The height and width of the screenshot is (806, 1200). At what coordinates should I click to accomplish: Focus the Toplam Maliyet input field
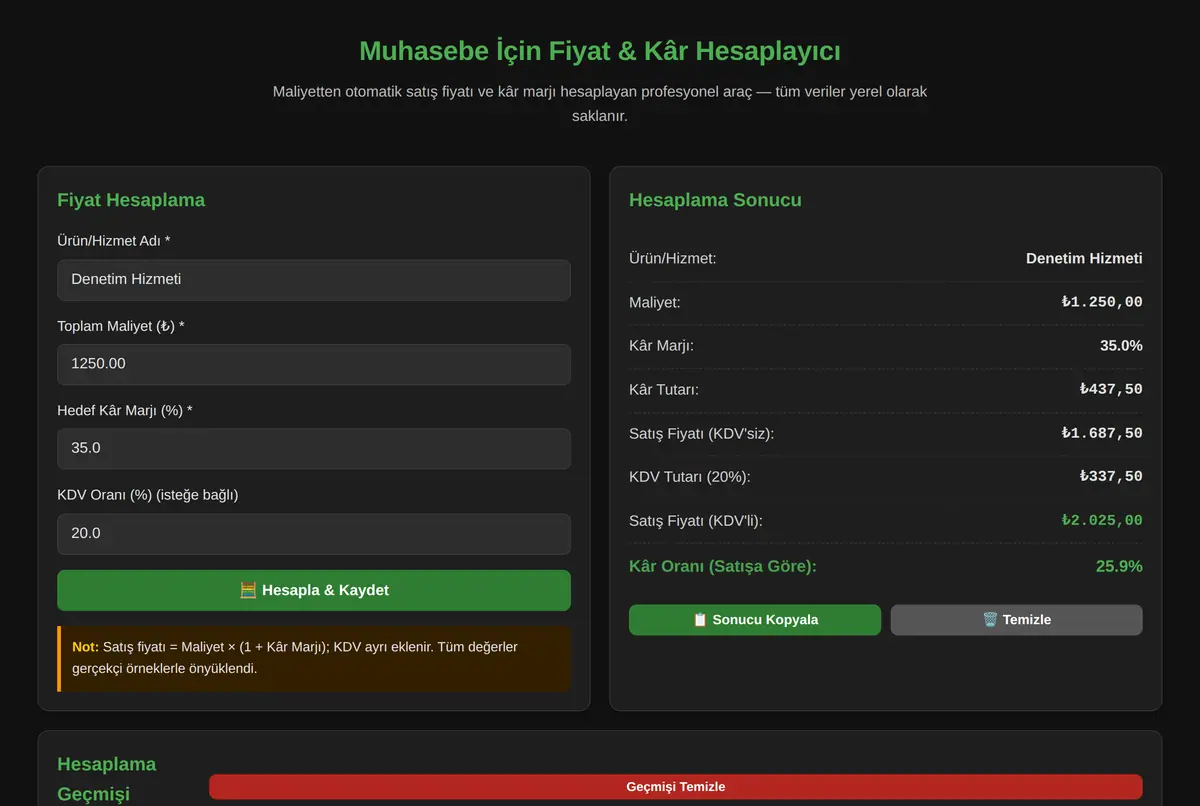click(x=314, y=364)
